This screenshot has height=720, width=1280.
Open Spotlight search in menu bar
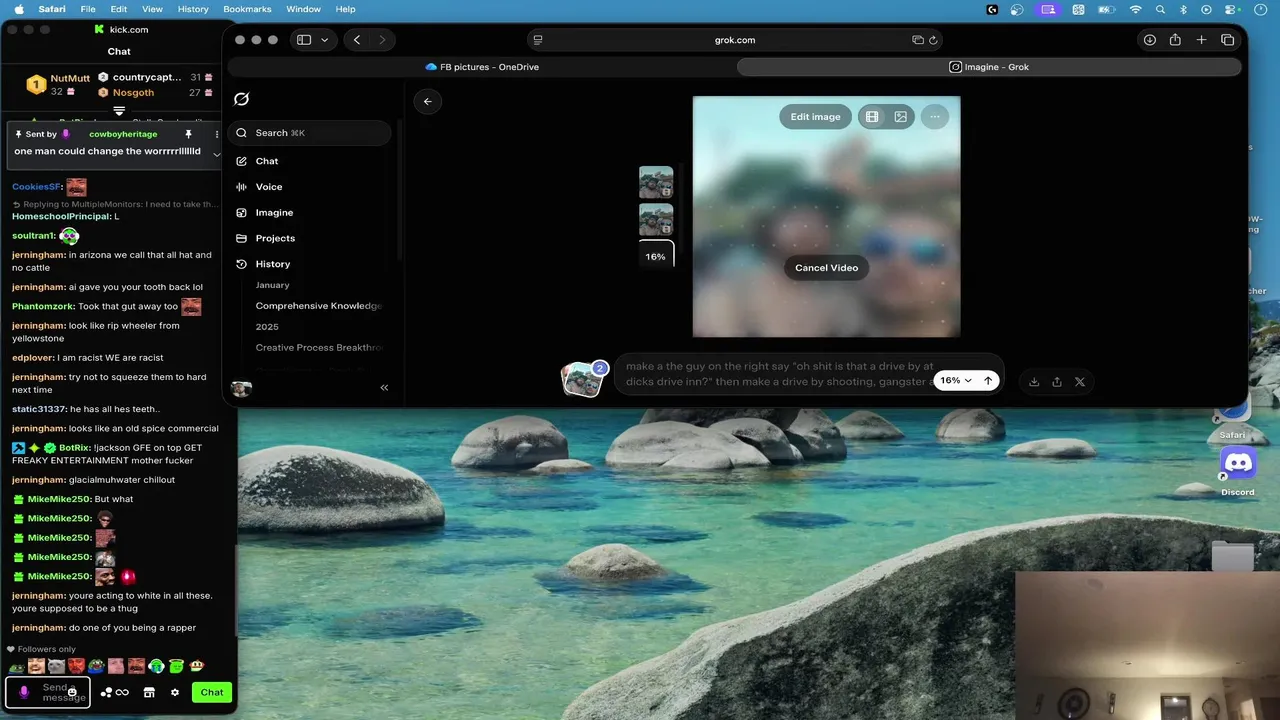pyautogui.click(x=1160, y=9)
